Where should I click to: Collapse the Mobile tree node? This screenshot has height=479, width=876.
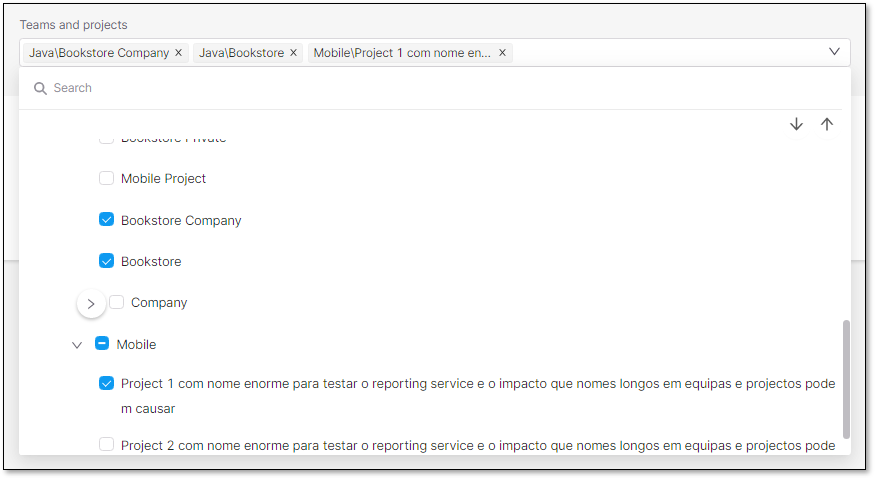[77, 345]
